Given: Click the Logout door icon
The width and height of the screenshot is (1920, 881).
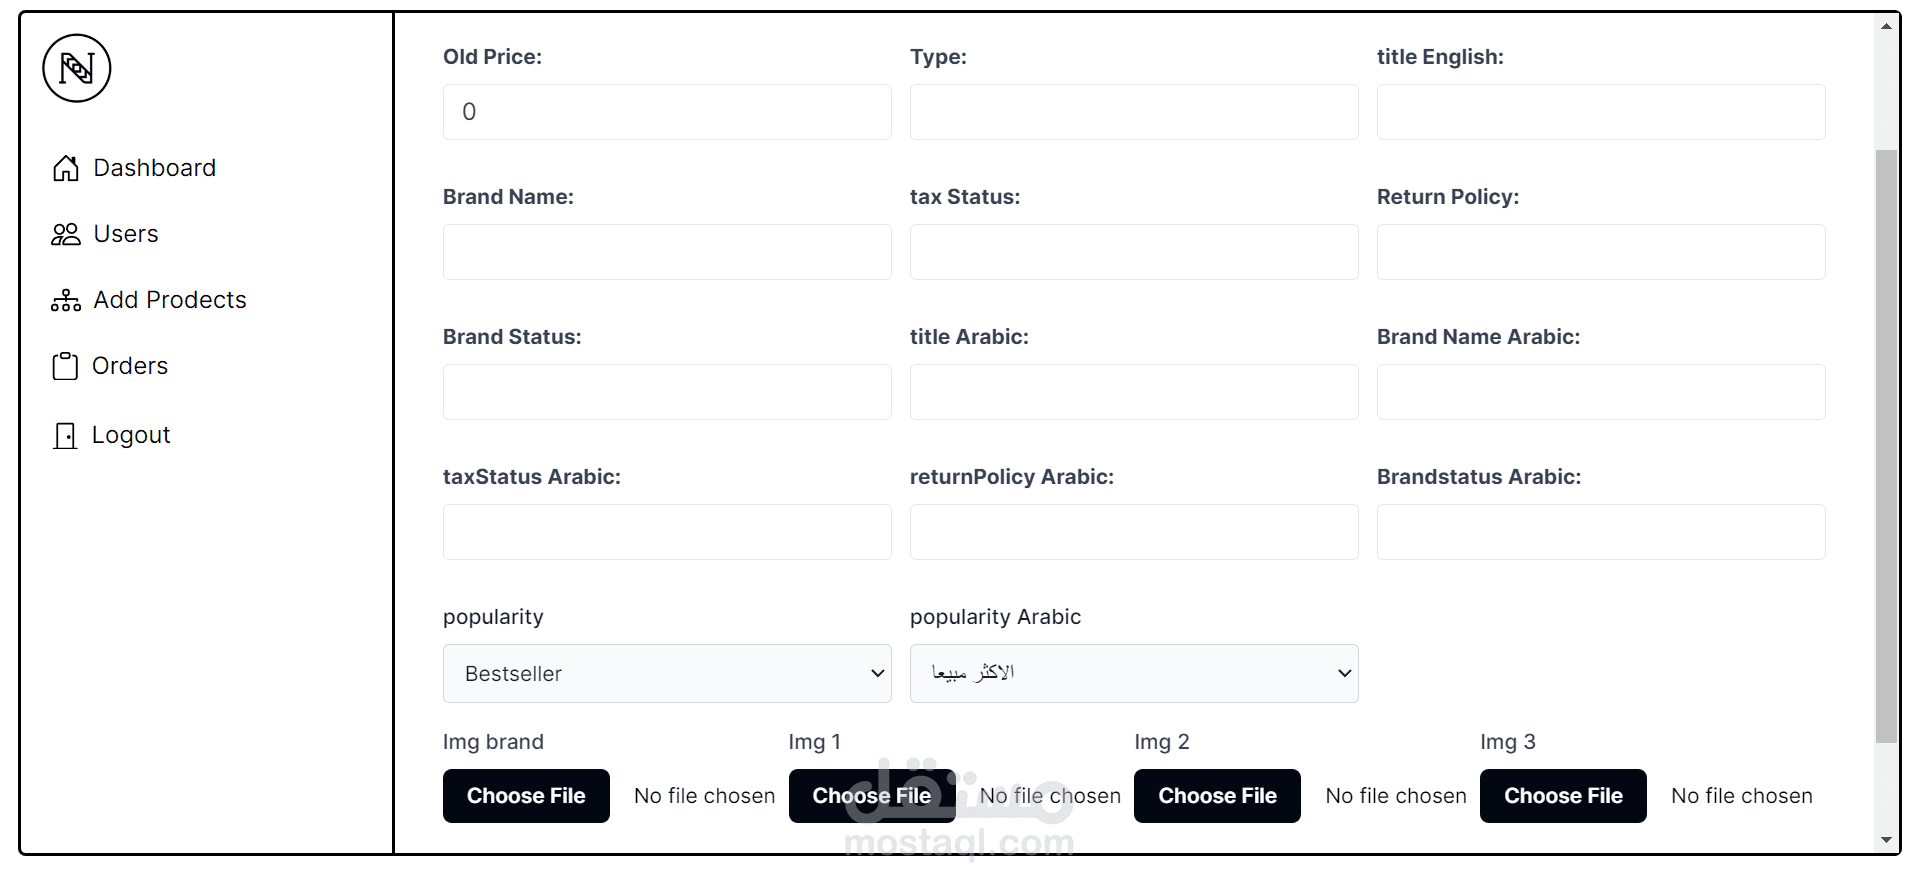Looking at the screenshot, I should tap(65, 435).
